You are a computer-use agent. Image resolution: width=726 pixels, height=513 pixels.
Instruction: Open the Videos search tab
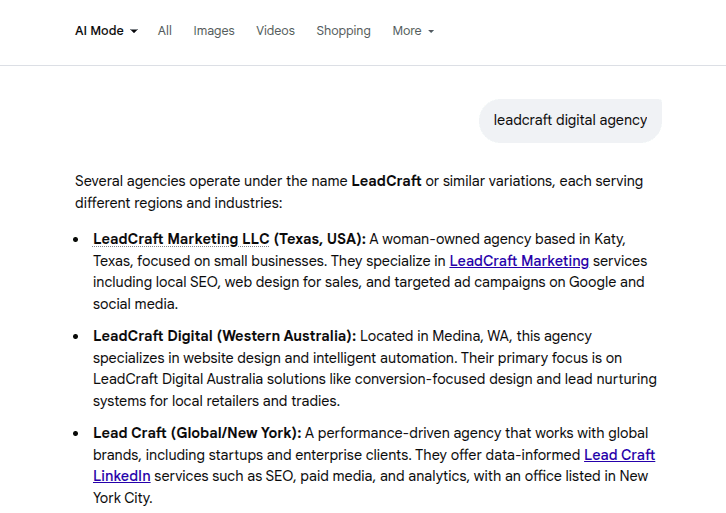tap(275, 31)
